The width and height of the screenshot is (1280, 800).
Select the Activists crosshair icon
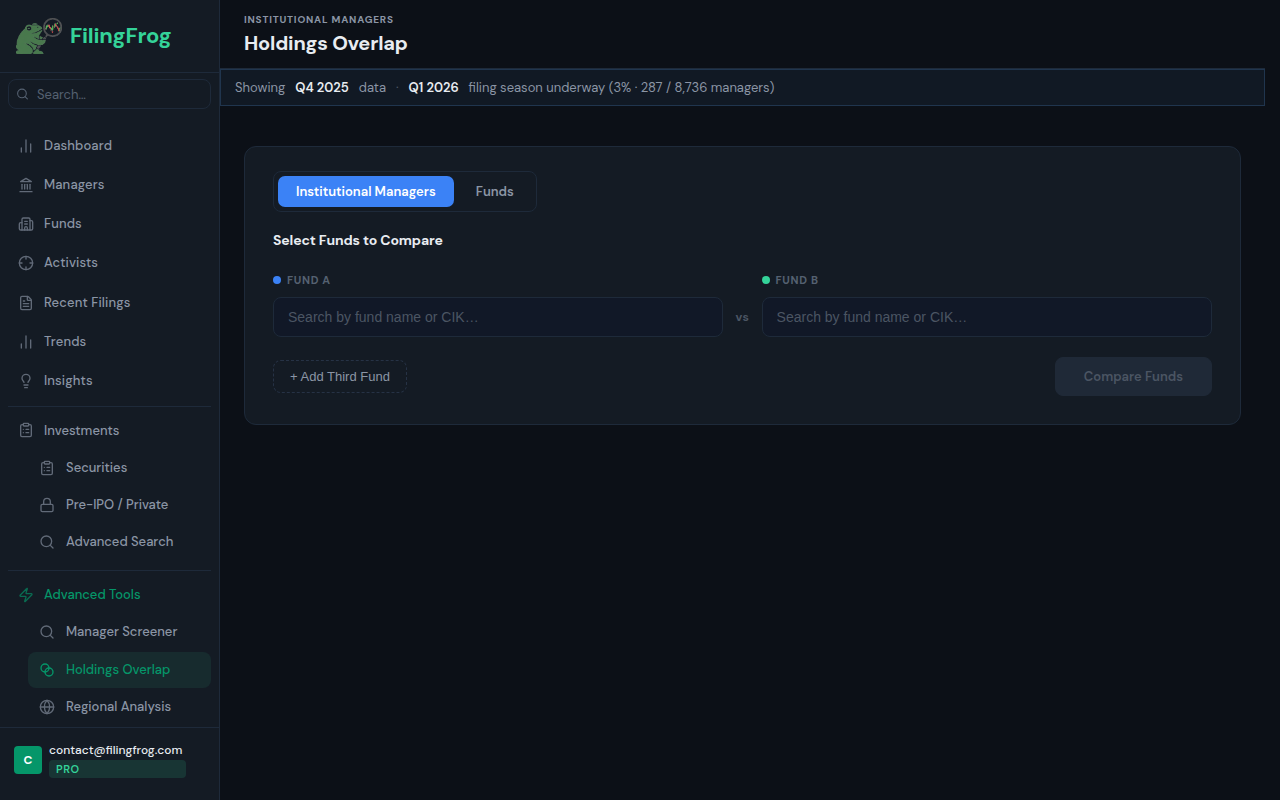point(26,263)
